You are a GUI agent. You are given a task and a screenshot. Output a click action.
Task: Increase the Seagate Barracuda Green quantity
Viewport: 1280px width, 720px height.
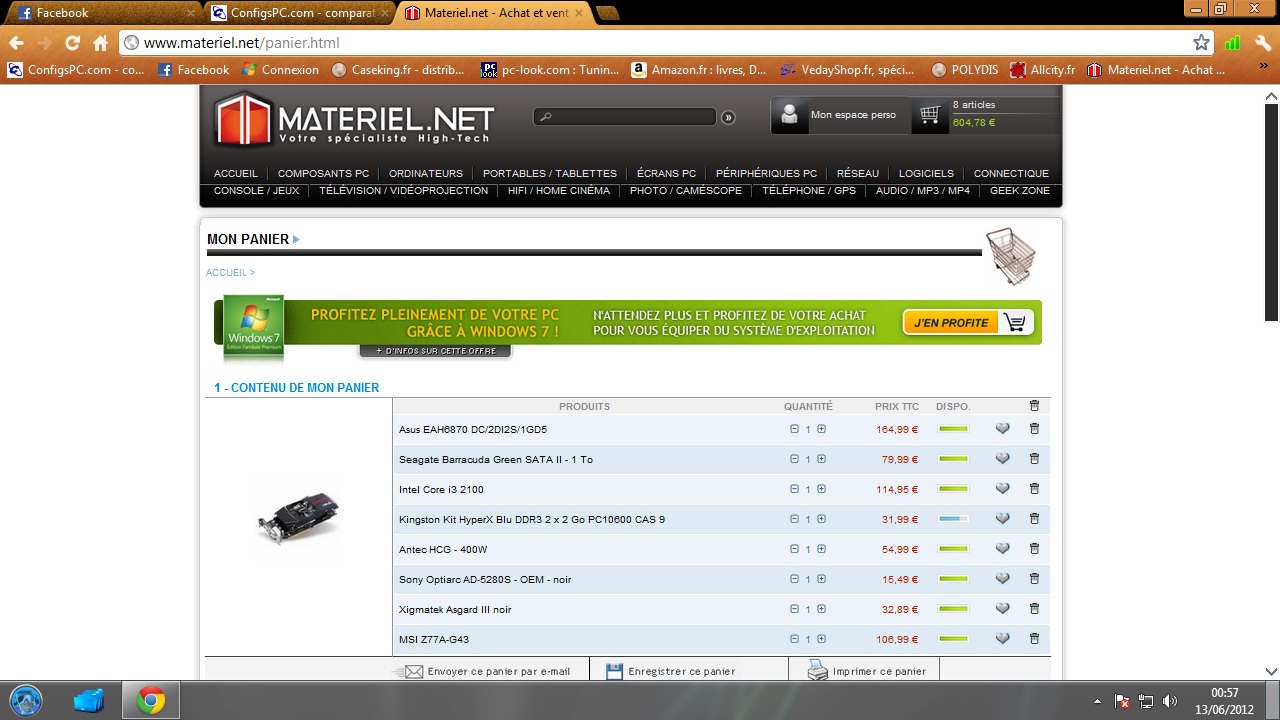coord(821,459)
